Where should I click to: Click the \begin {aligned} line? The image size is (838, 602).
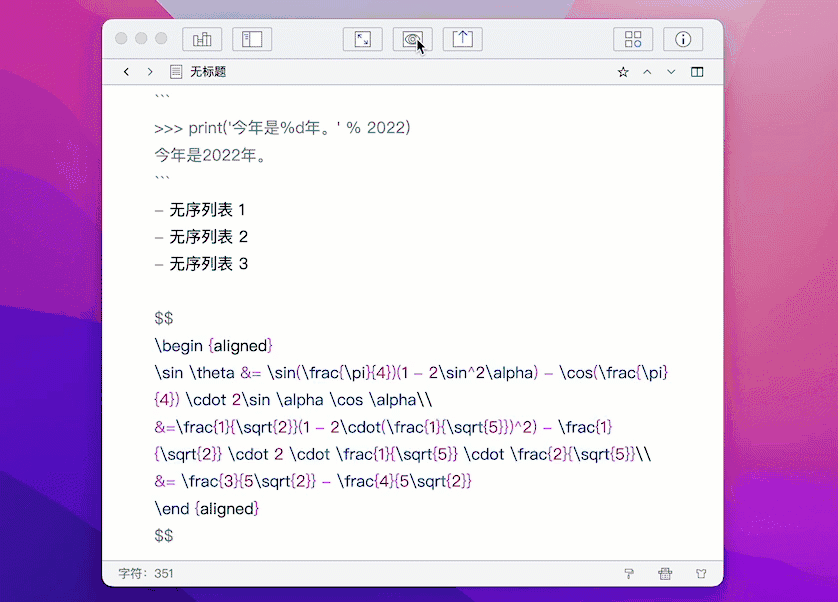click(213, 345)
